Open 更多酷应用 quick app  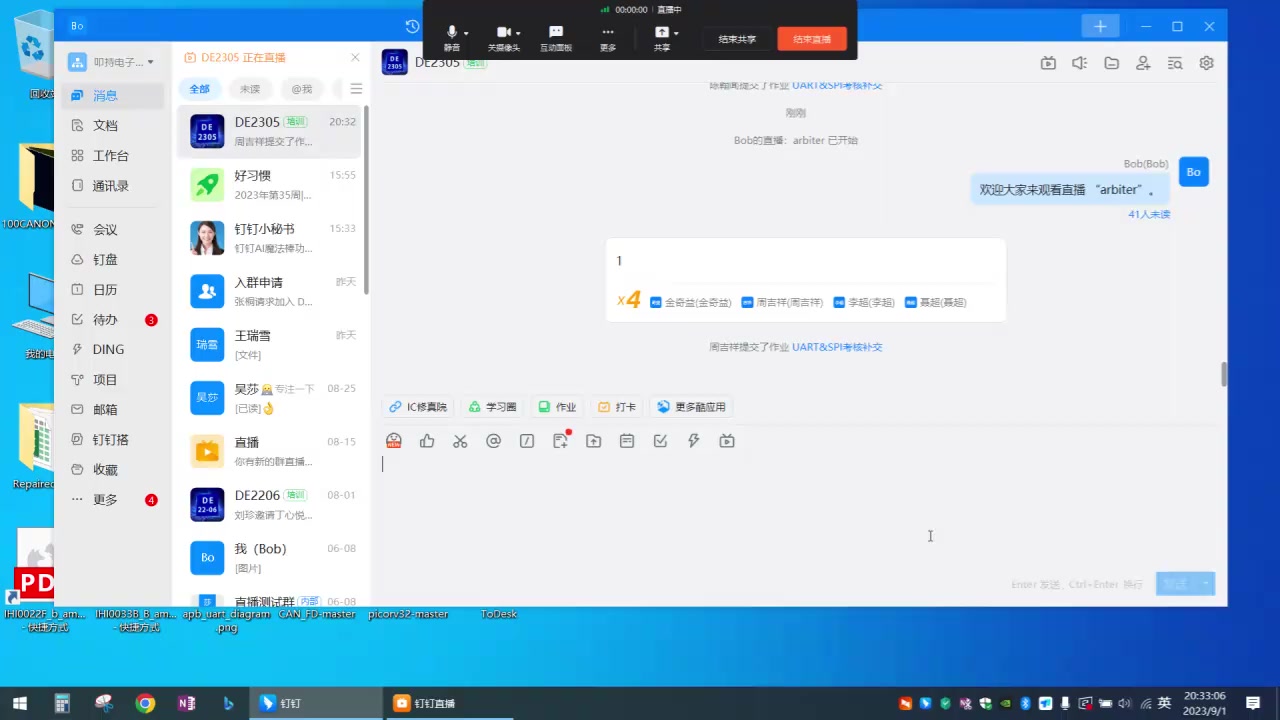click(x=691, y=407)
